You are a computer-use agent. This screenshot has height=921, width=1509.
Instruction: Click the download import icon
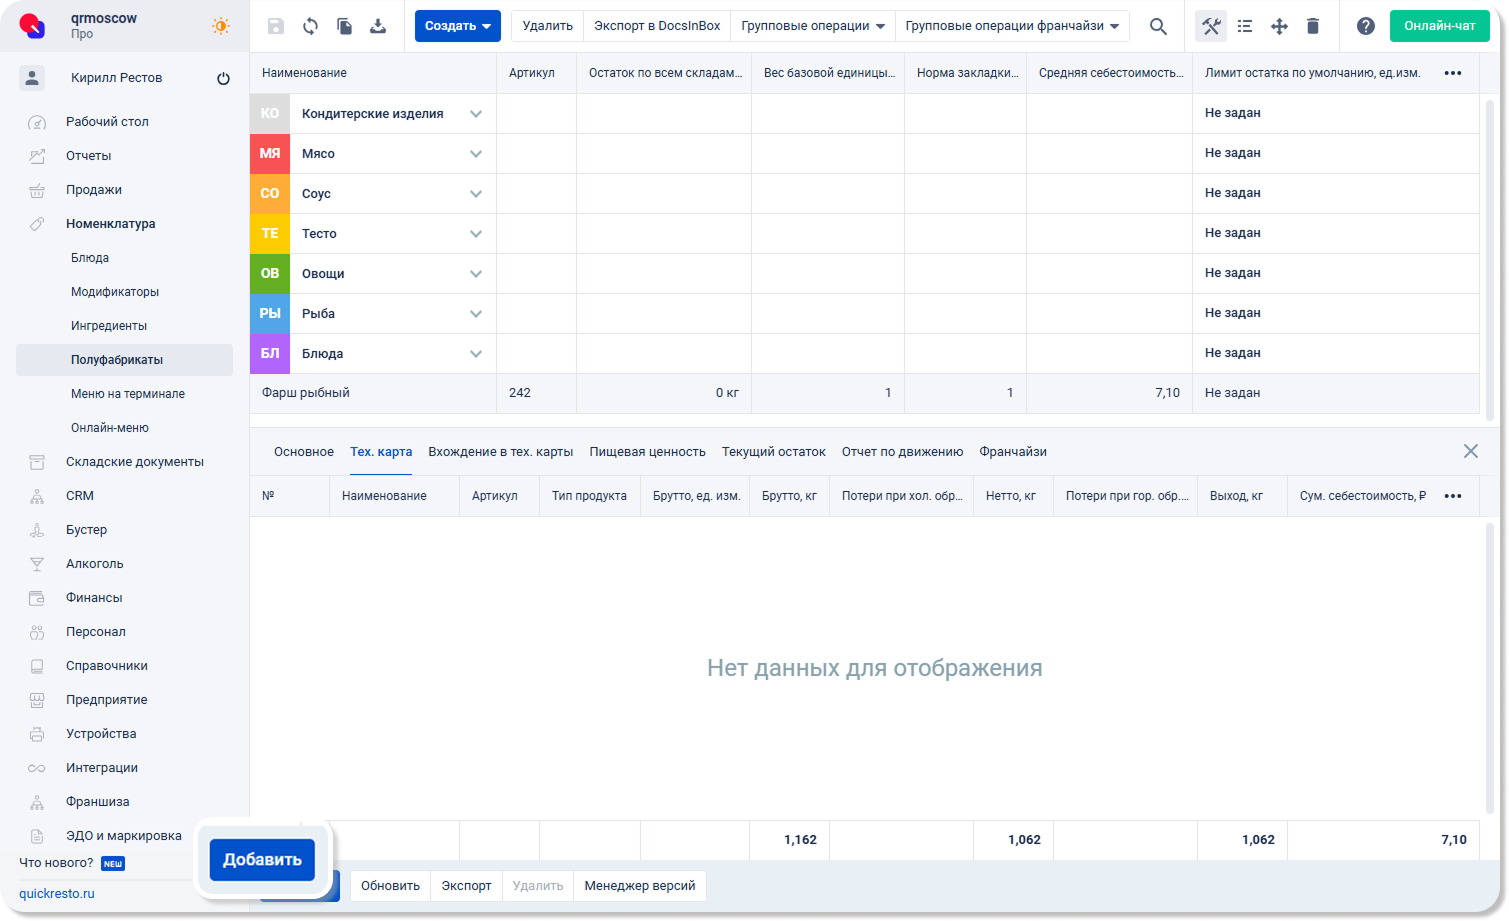click(x=378, y=26)
